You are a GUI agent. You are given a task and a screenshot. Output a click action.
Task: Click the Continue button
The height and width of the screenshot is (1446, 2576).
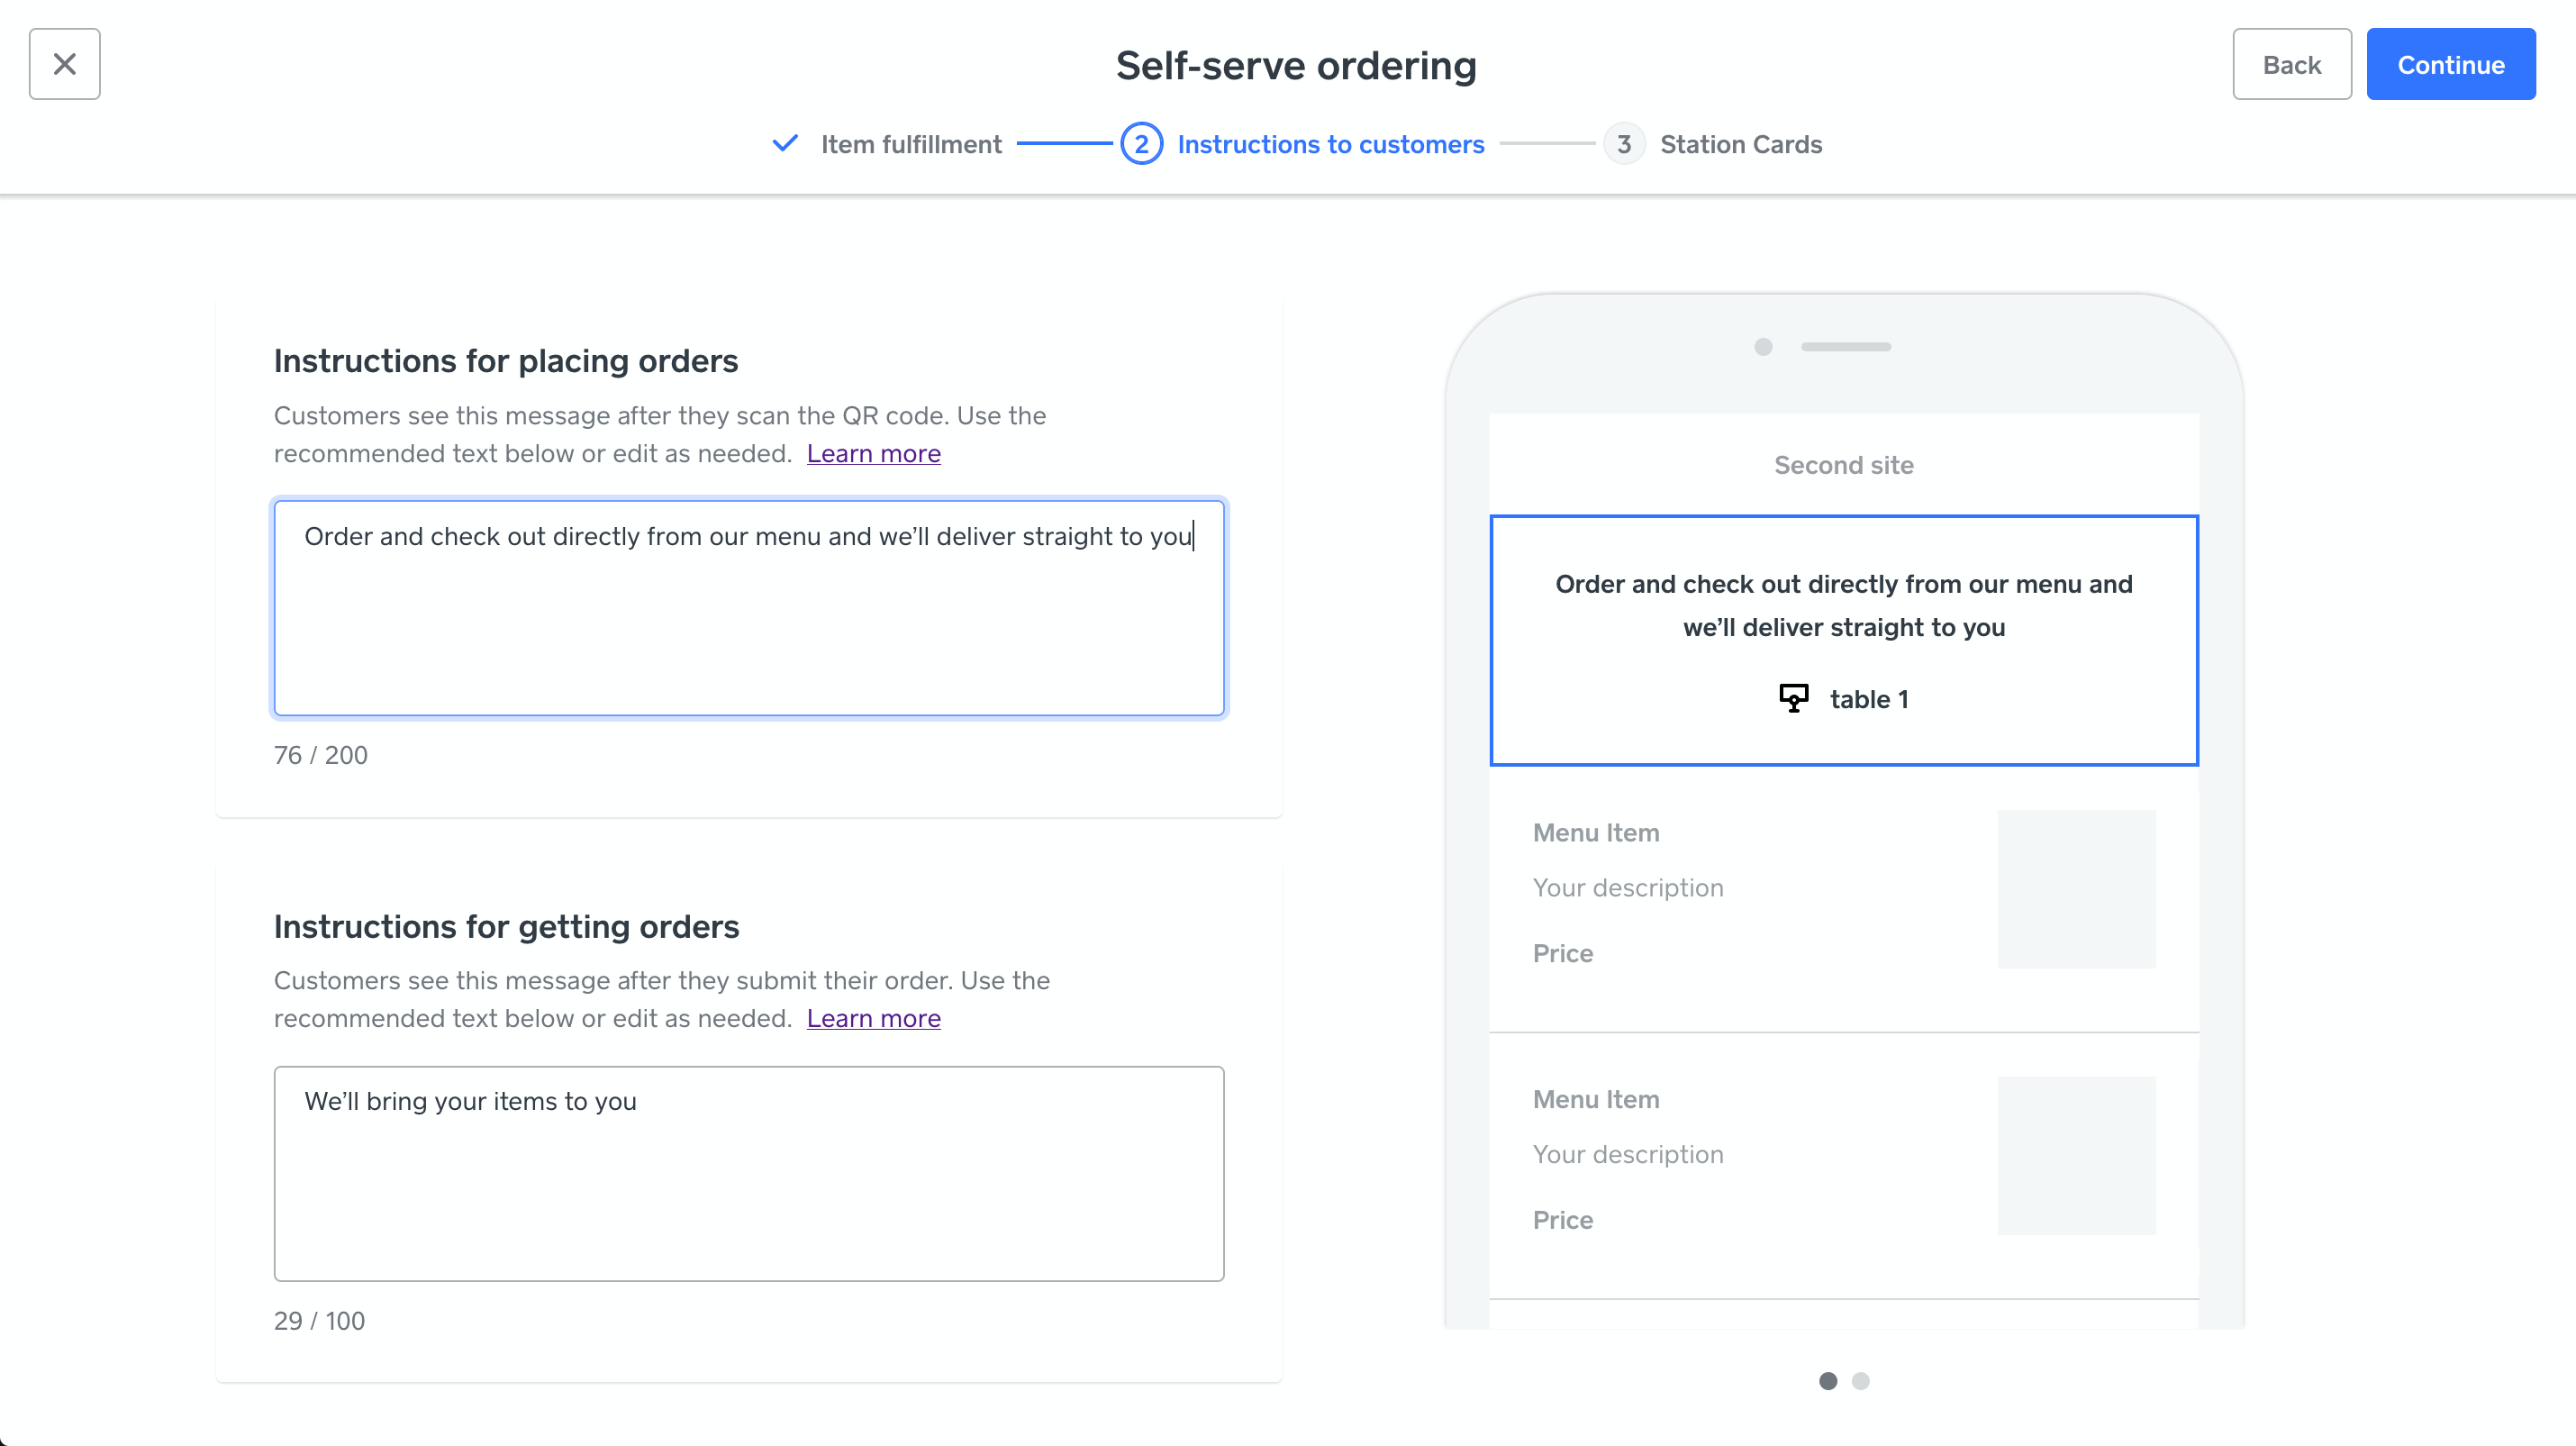2450,64
